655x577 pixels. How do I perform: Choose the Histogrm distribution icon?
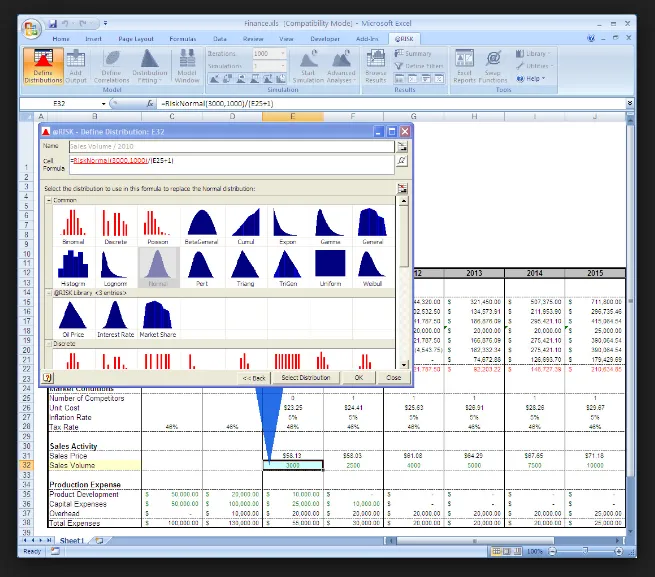[74, 268]
